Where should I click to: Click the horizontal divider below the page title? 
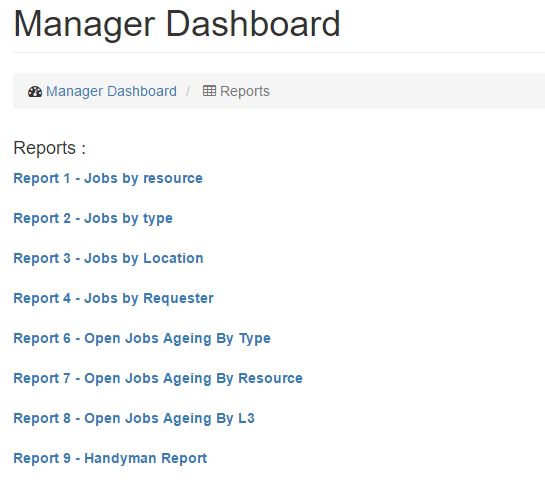[279, 53]
